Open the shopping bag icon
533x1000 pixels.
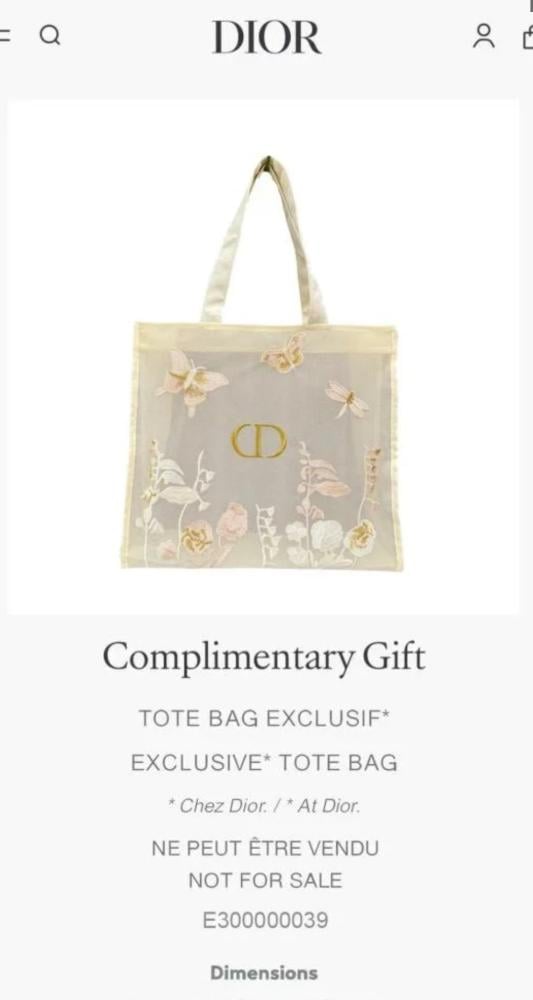point(527,36)
